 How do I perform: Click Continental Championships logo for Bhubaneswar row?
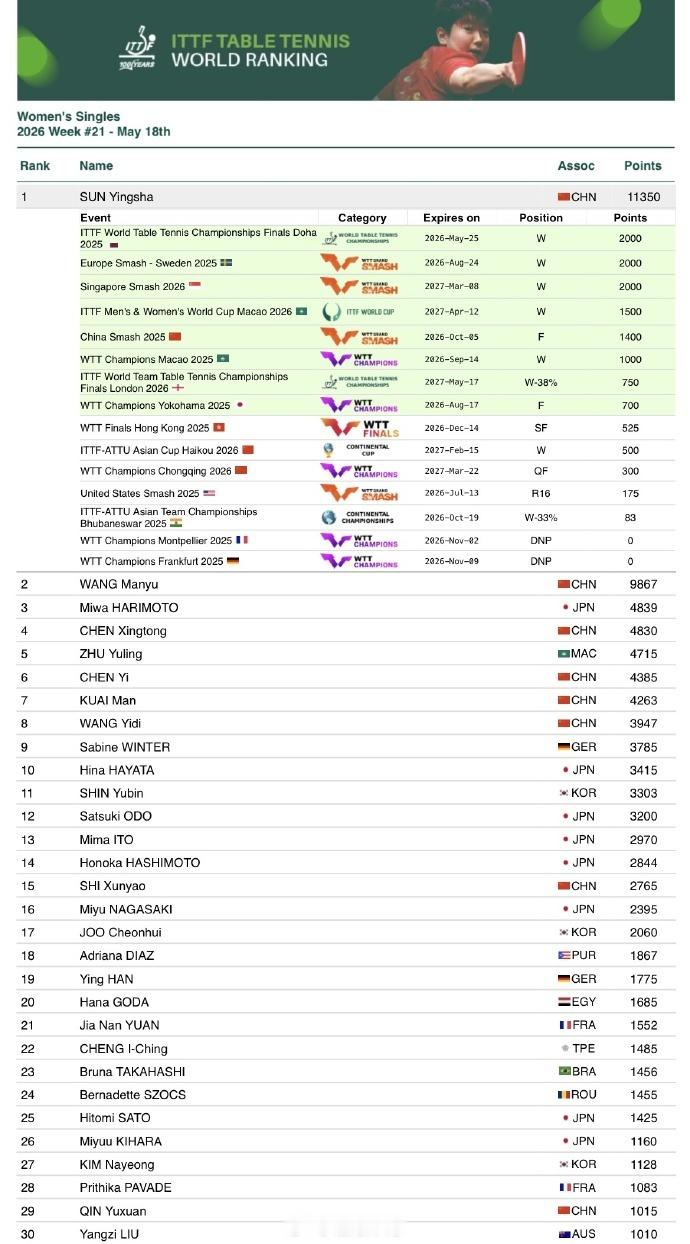pos(359,517)
